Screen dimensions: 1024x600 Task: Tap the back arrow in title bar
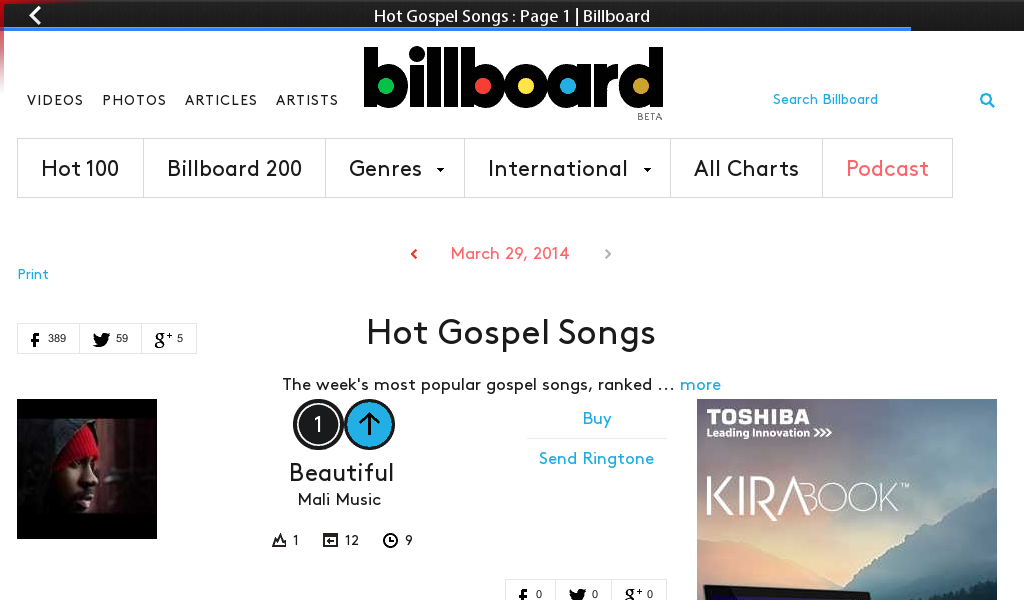point(35,15)
